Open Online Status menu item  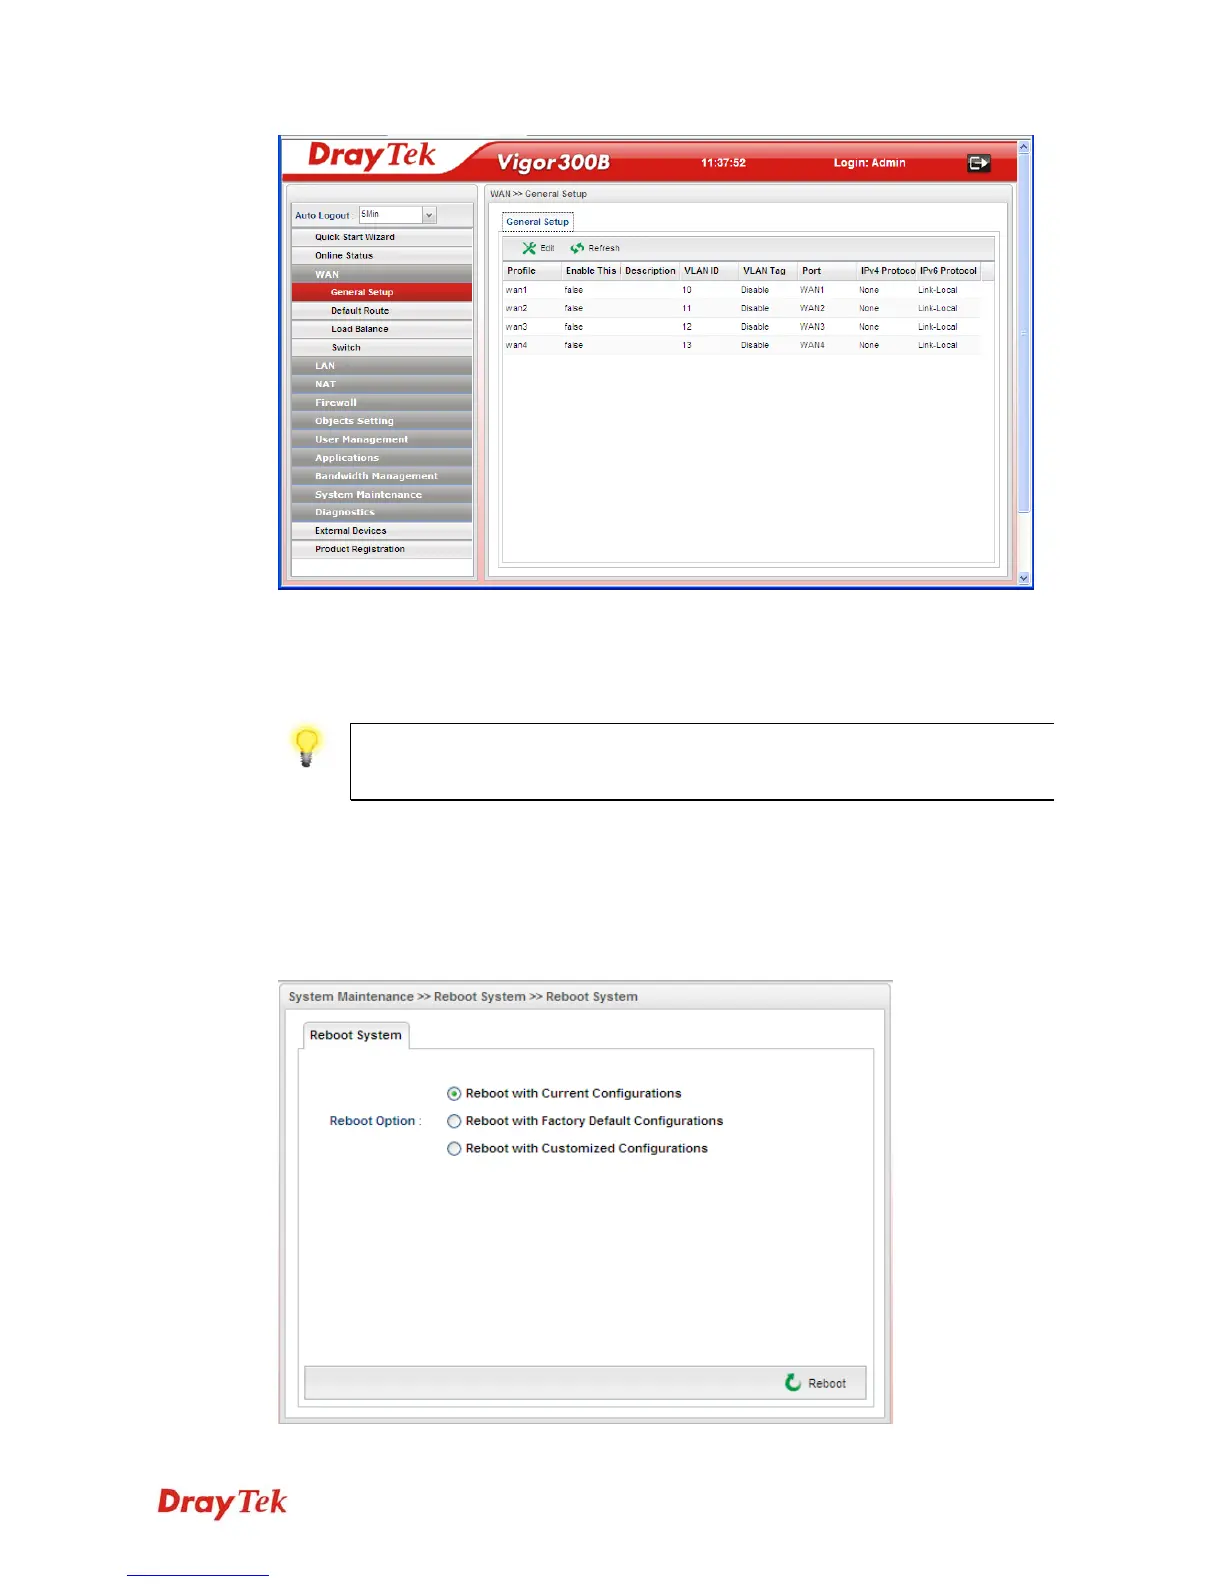click(382, 256)
